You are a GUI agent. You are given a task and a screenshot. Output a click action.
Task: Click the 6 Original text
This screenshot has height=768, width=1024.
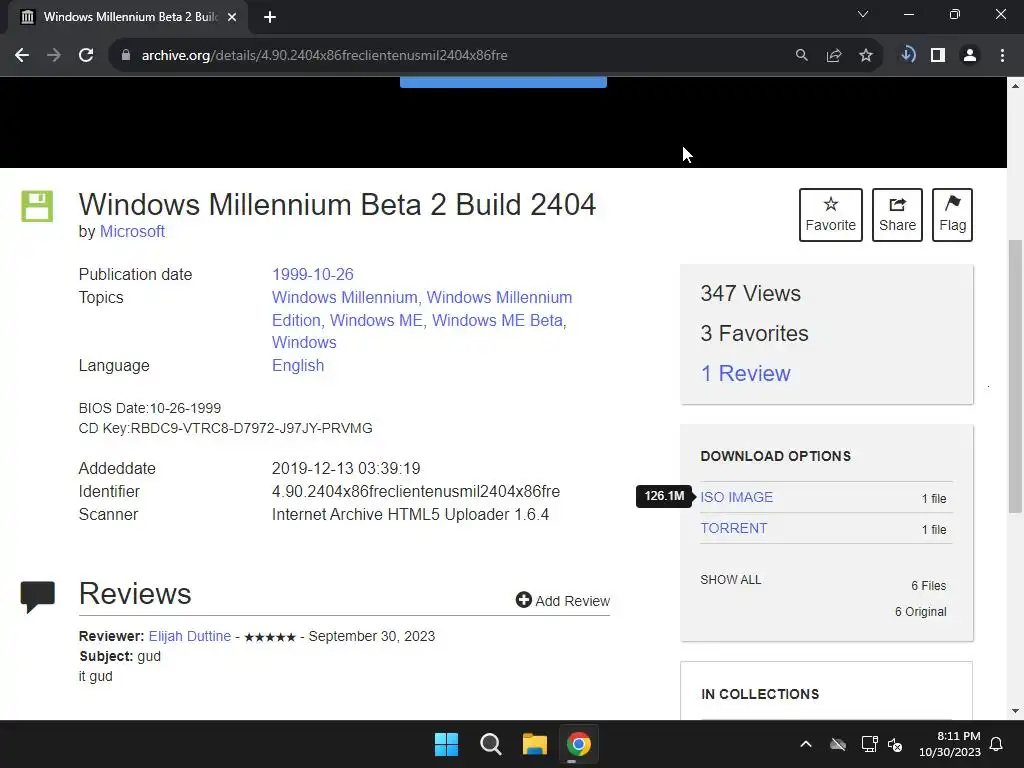(x=920, y=612)
